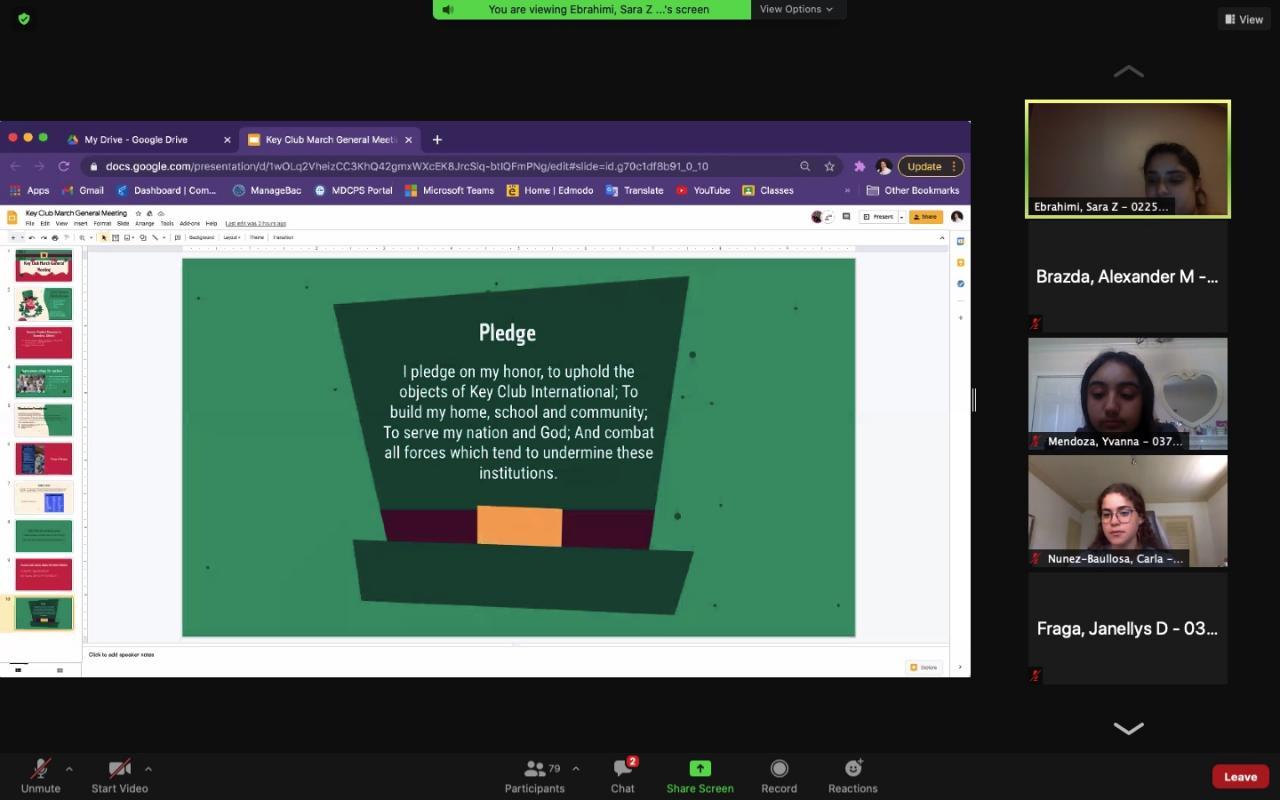This screenshot has height=800, width=1280.
Task: Star the Key Club presentation
Action: click(138, 213)
